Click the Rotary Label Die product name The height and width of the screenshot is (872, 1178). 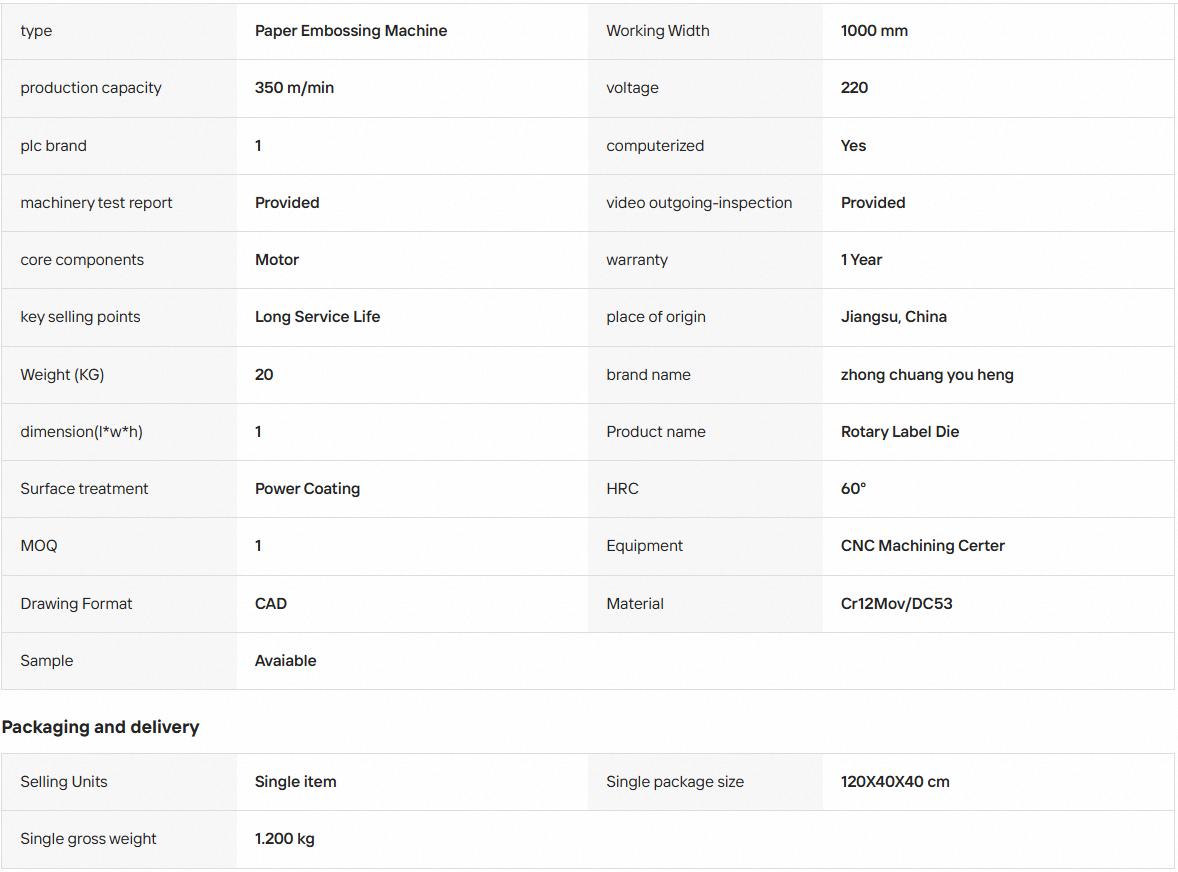[899, 432]
